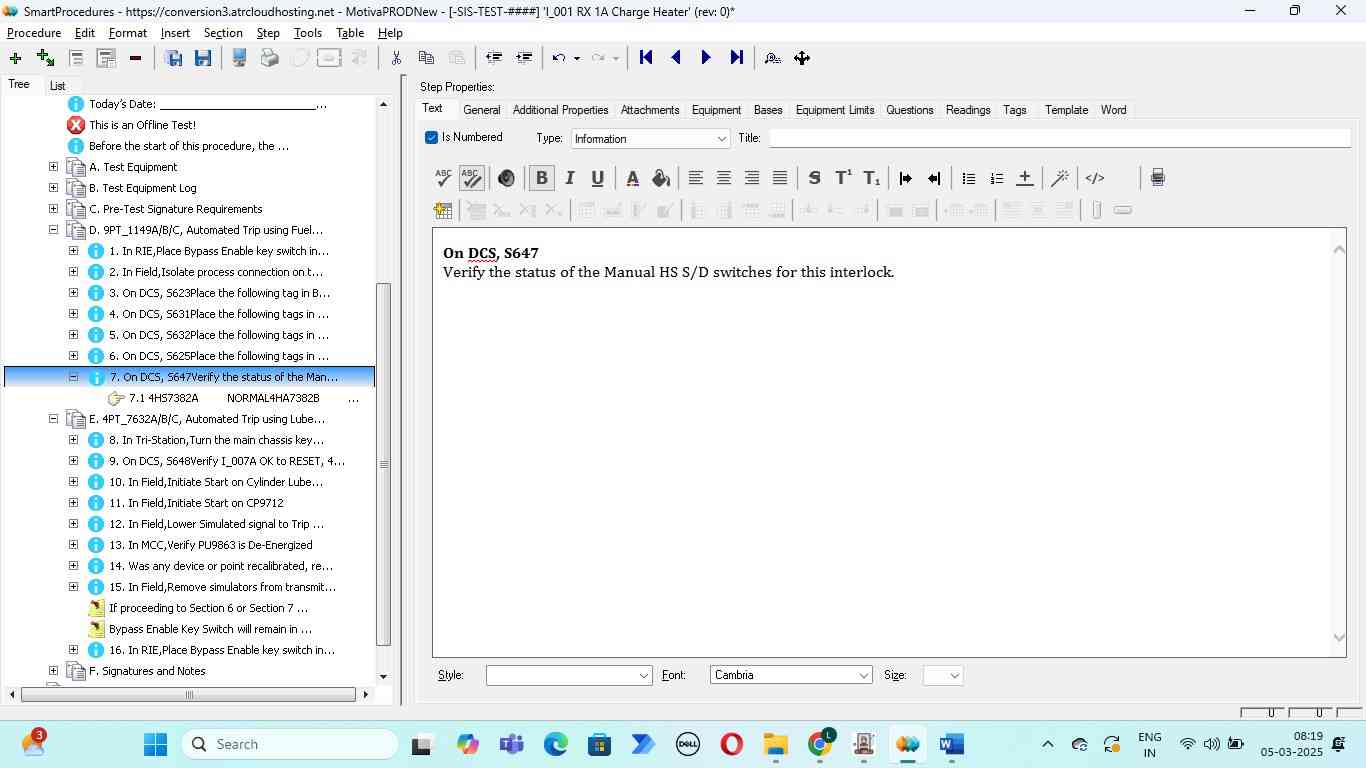Click the green plus add step icon
Image resolution: width=1366 pixels, height=768 pixels.
click(15, 58)
